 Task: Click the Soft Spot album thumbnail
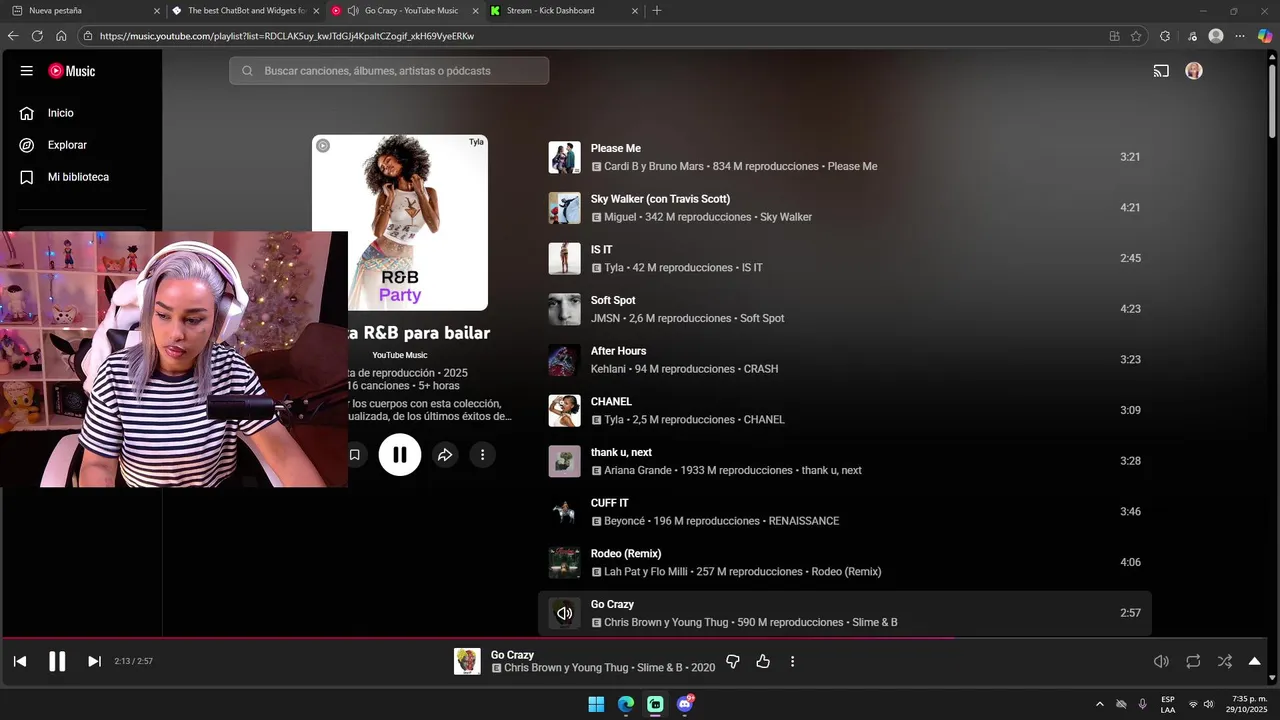coord(564,309)
